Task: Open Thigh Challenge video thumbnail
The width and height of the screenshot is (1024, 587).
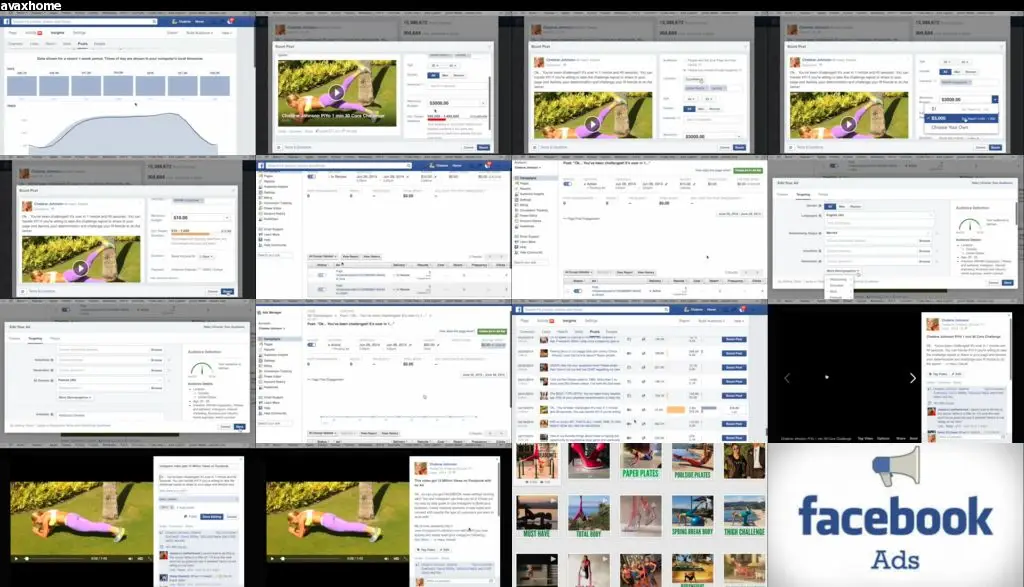Action: [744, 516]
